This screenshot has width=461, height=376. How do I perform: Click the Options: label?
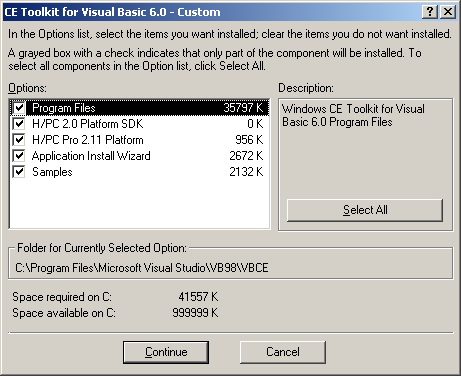pos(28,88)
